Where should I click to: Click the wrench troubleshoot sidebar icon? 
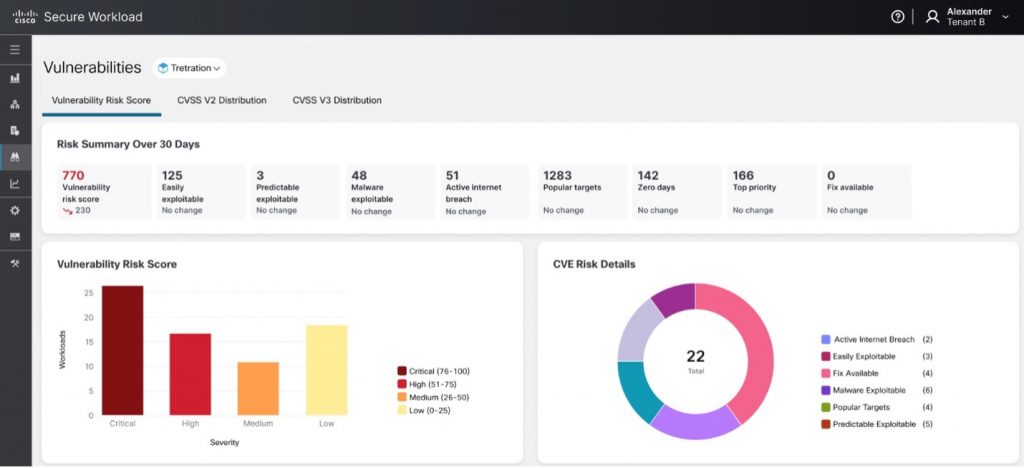15,263
